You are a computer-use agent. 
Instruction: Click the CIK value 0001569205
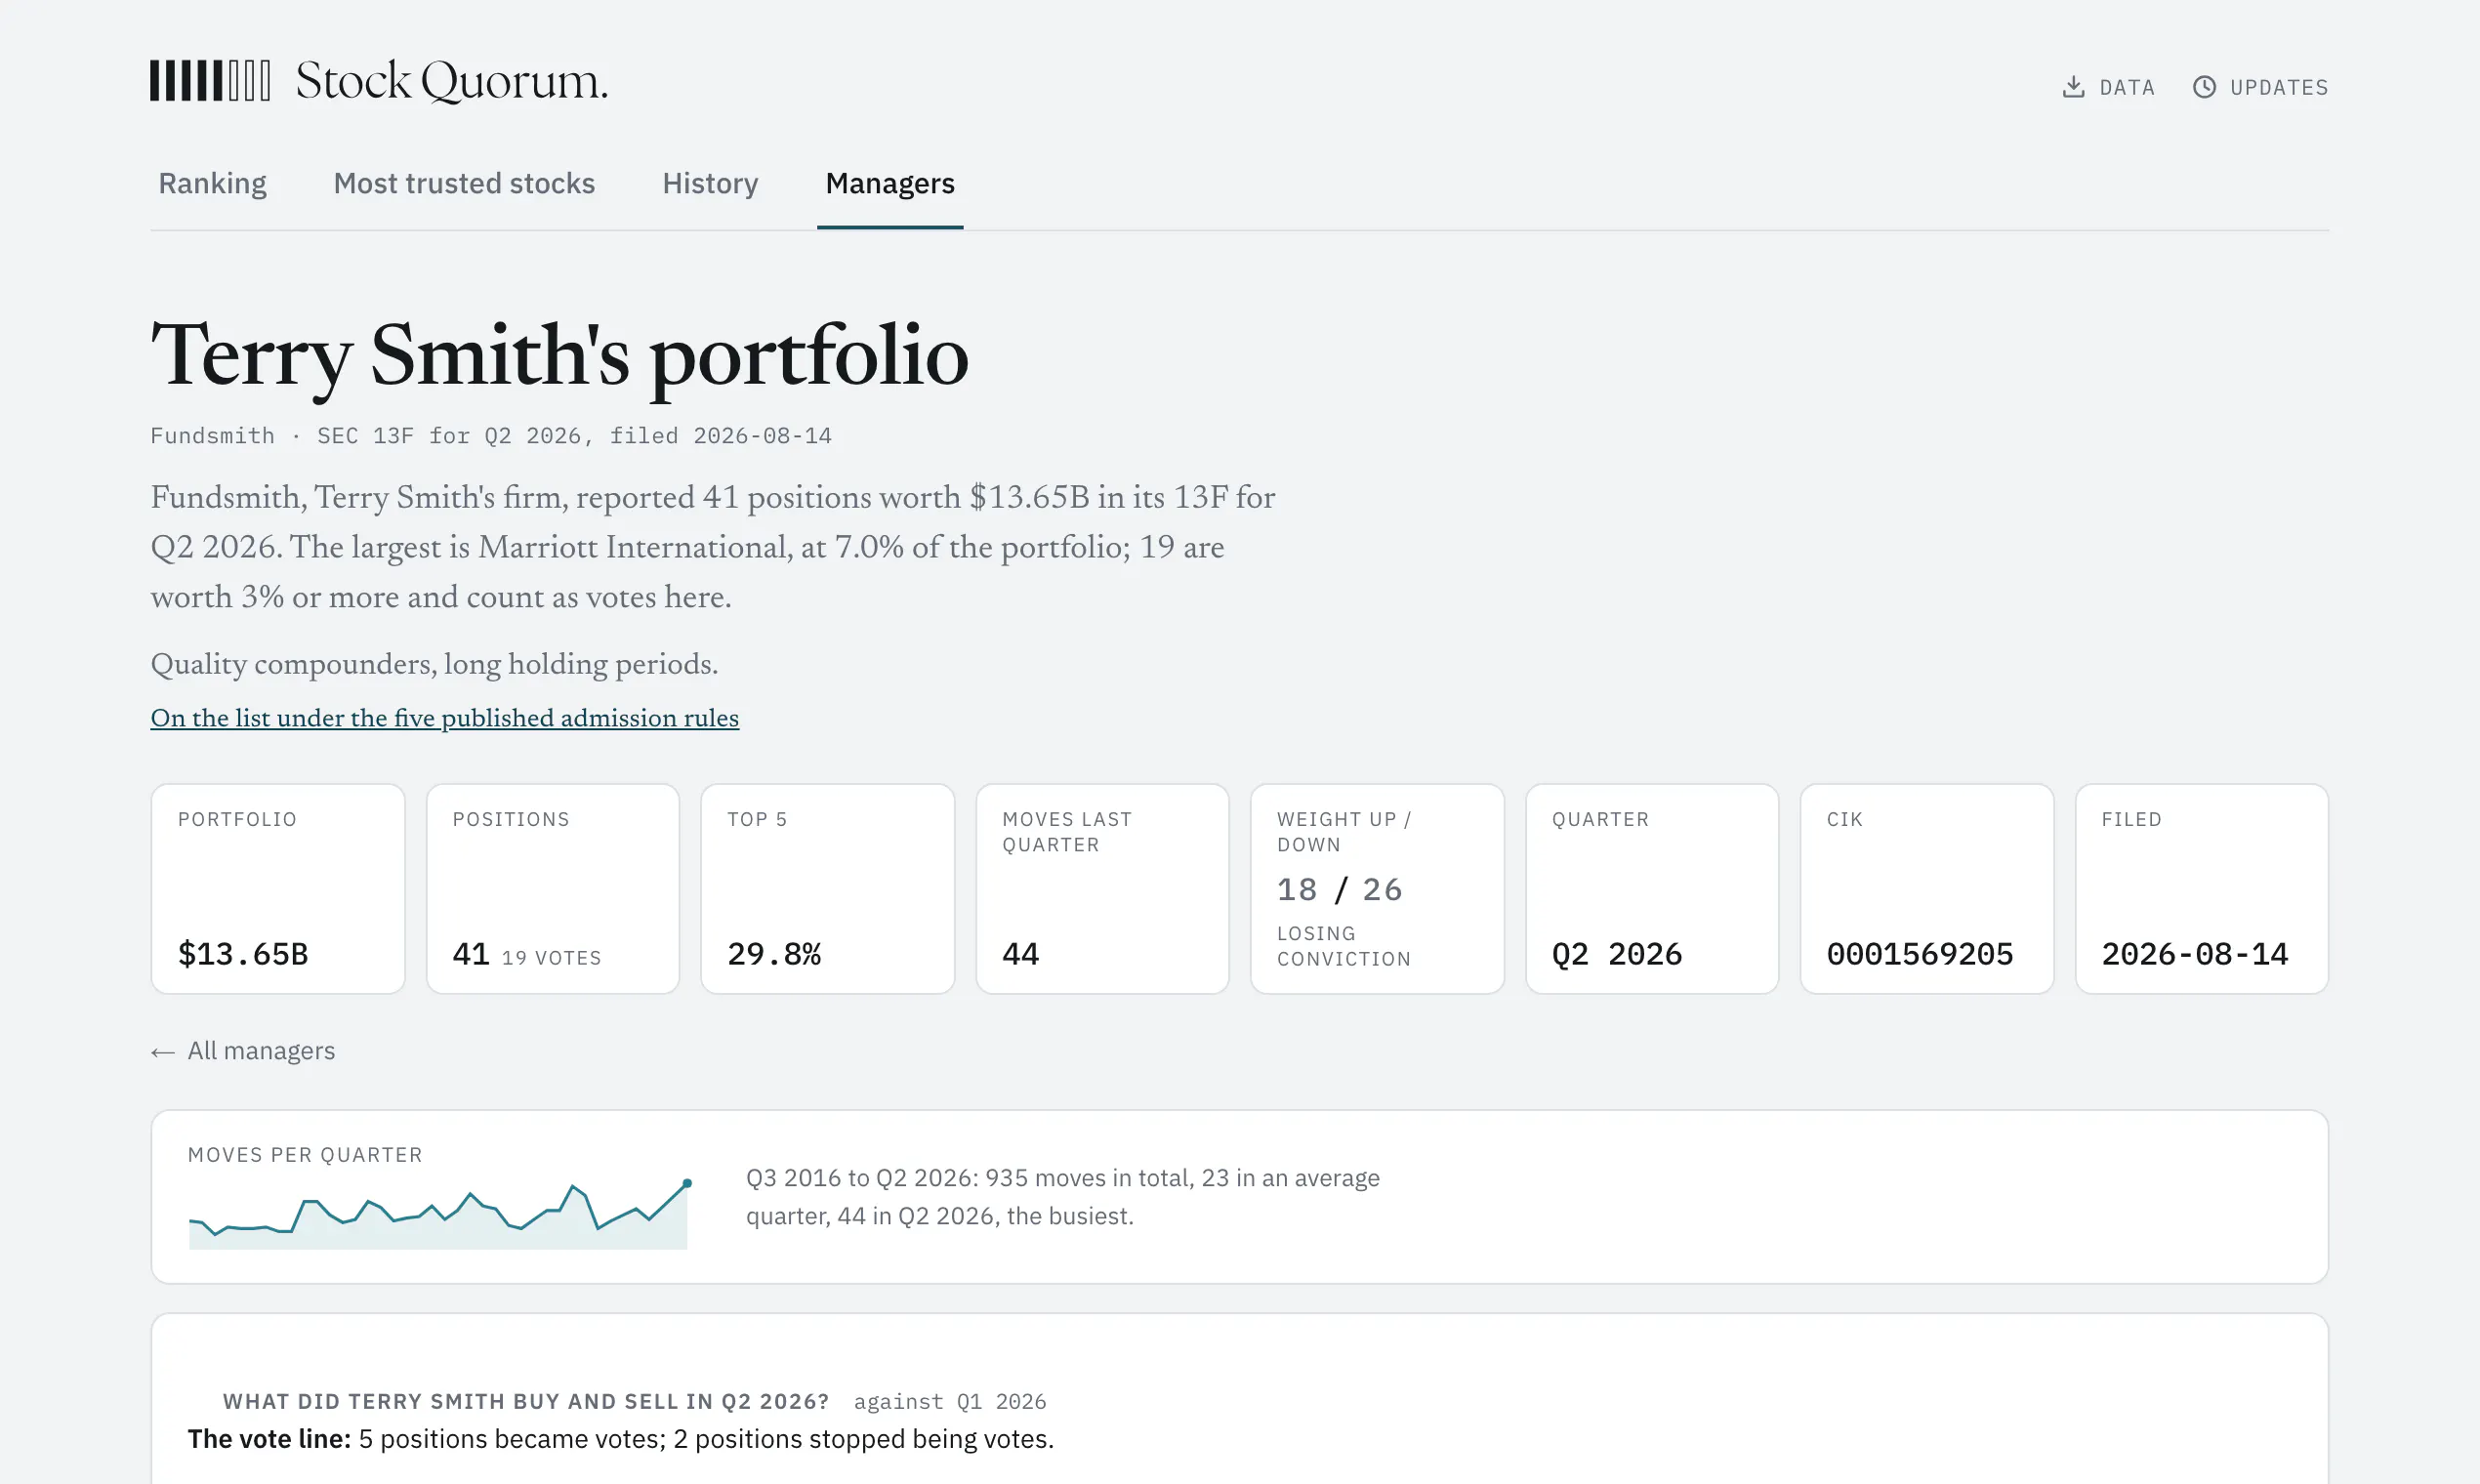click(1920, 954)
